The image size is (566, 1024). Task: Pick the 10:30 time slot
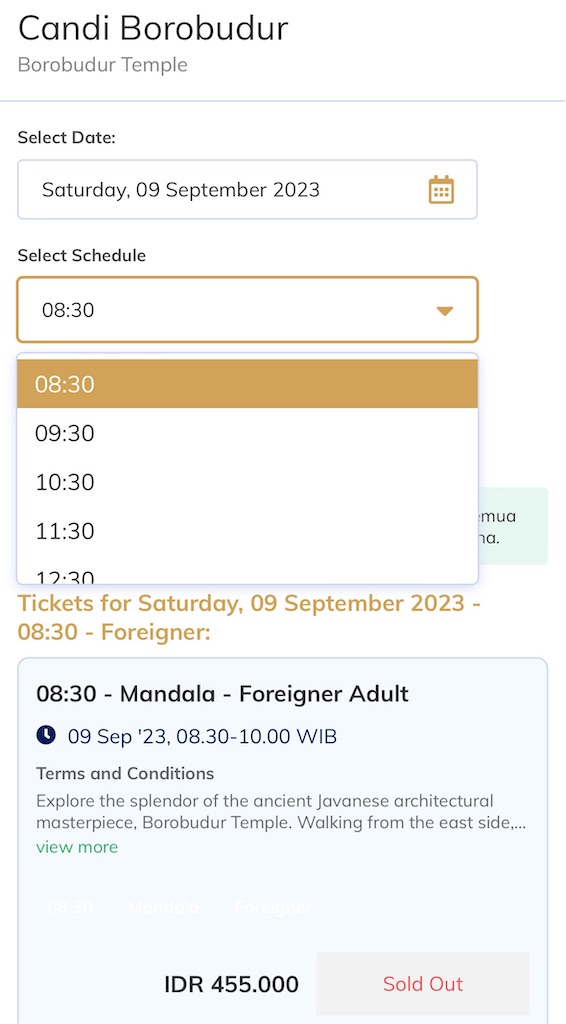[x=247, y=482]
